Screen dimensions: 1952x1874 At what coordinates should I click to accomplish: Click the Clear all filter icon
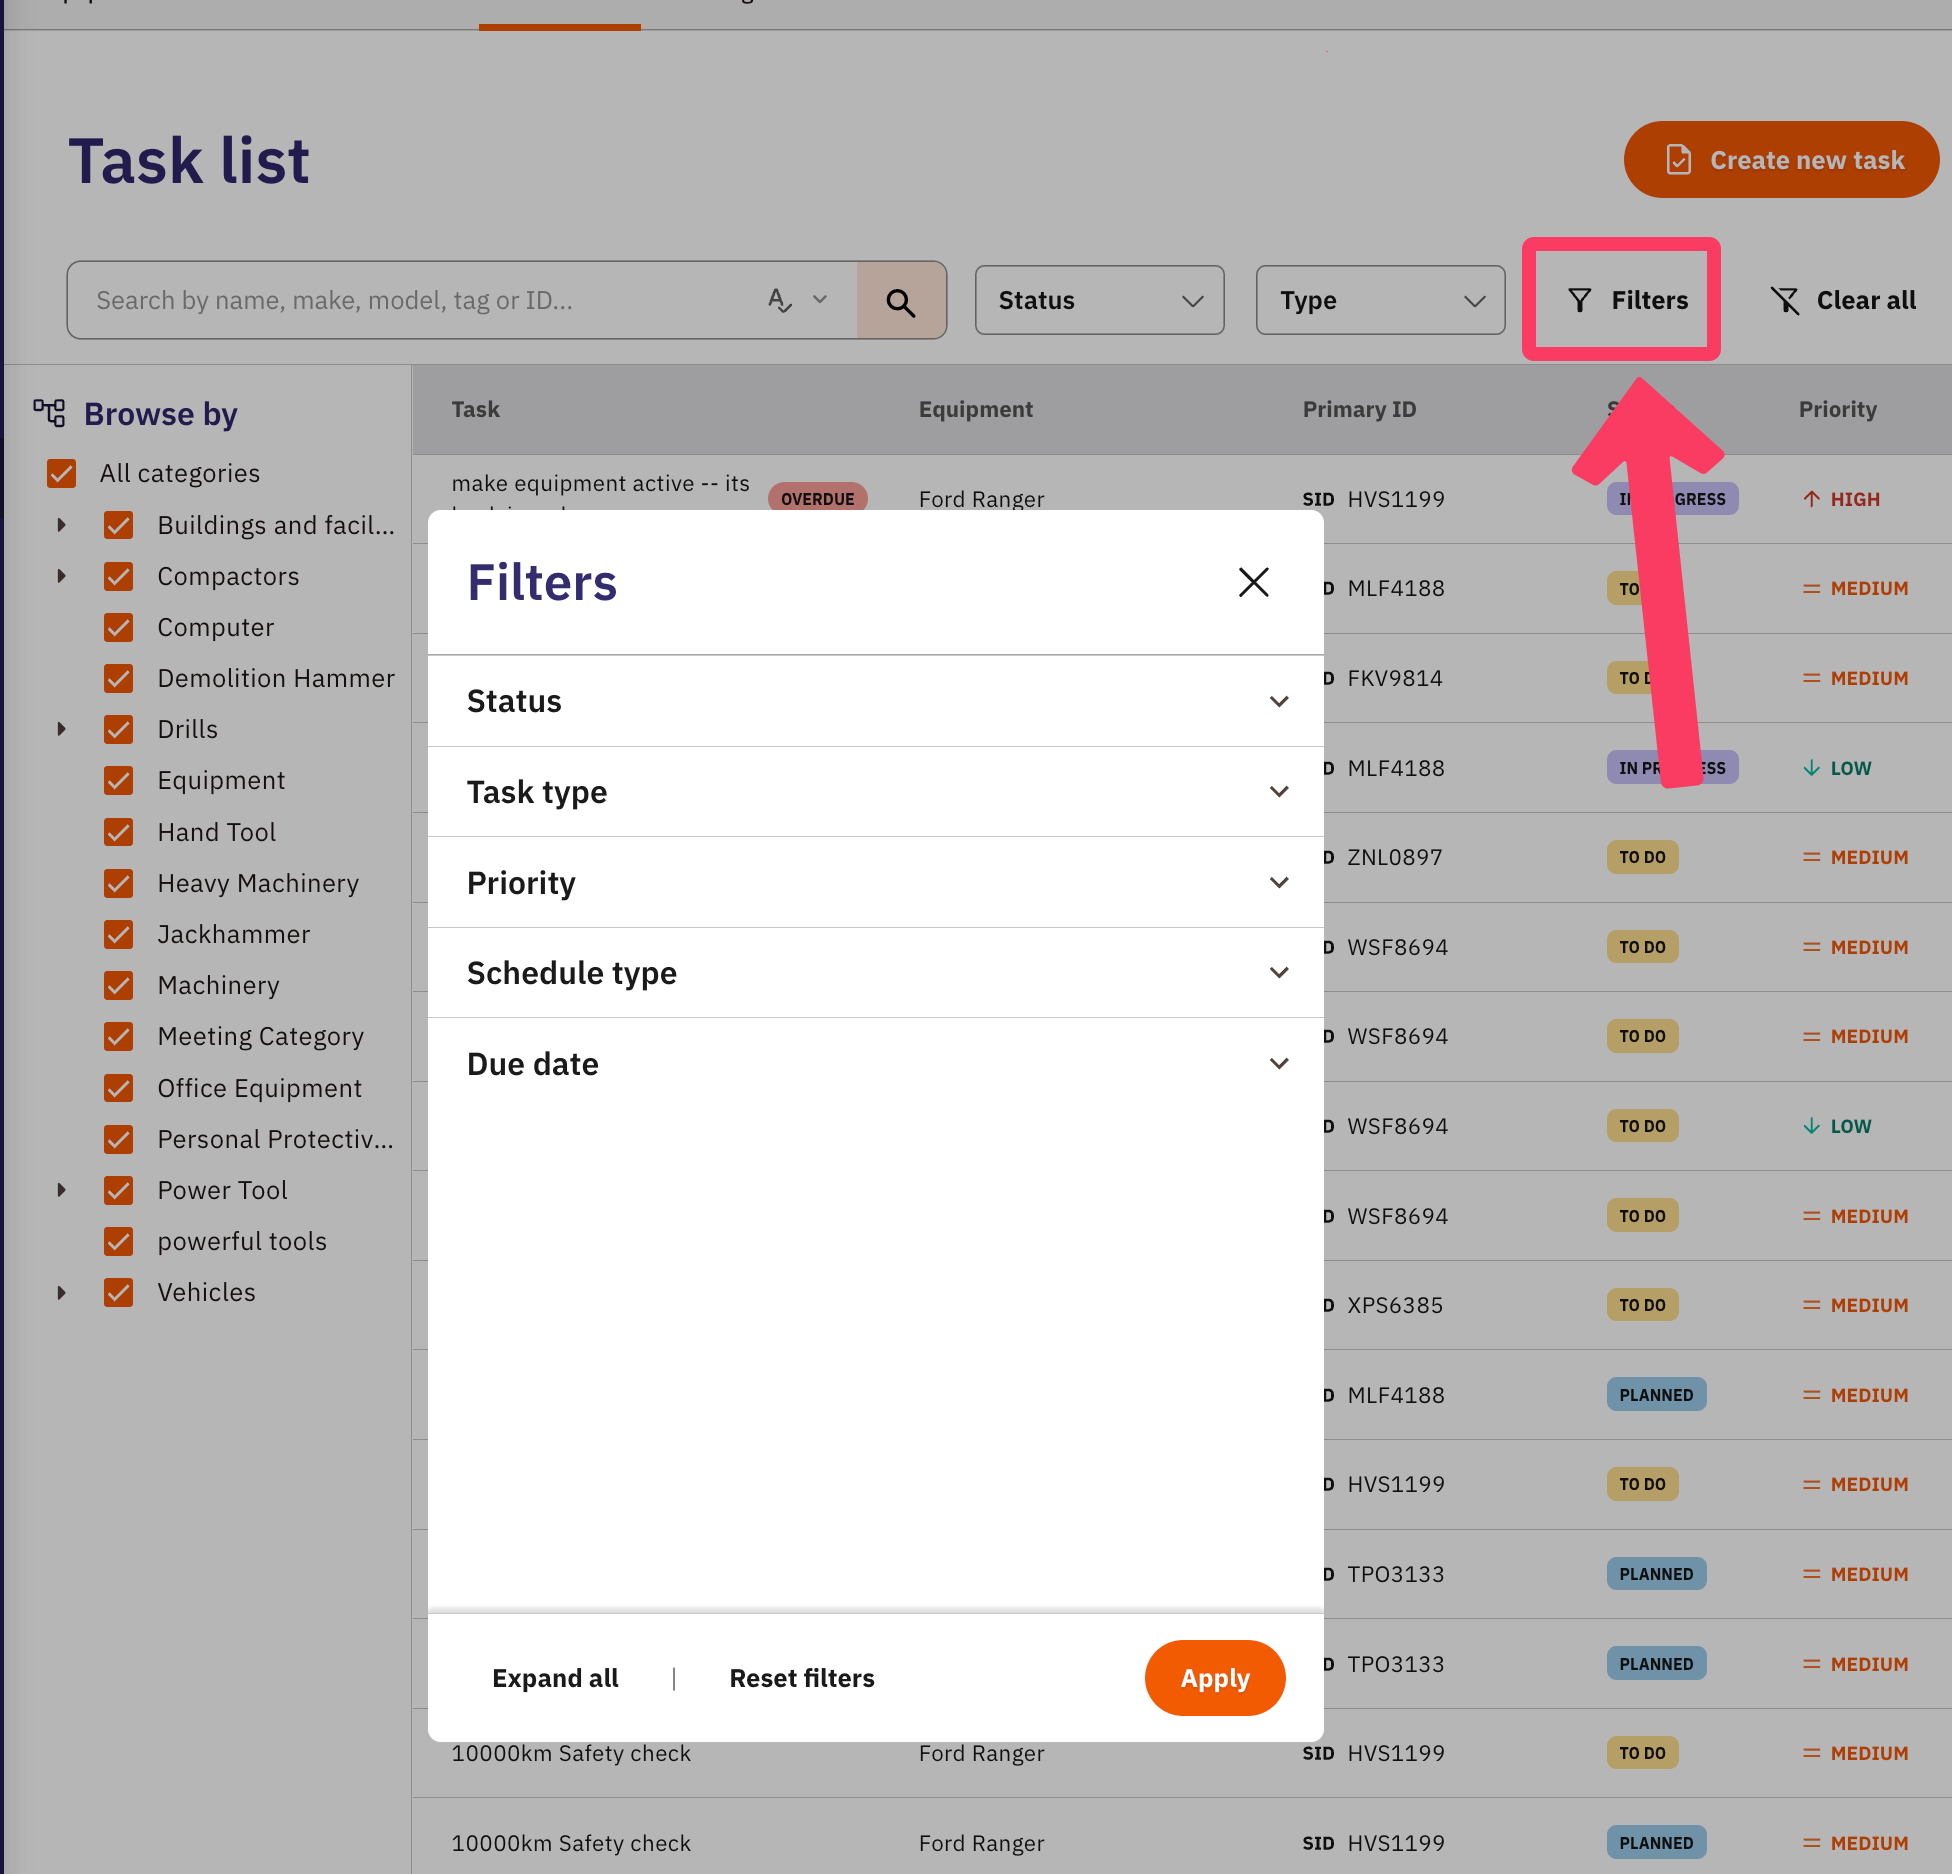tap(1785, 300)
